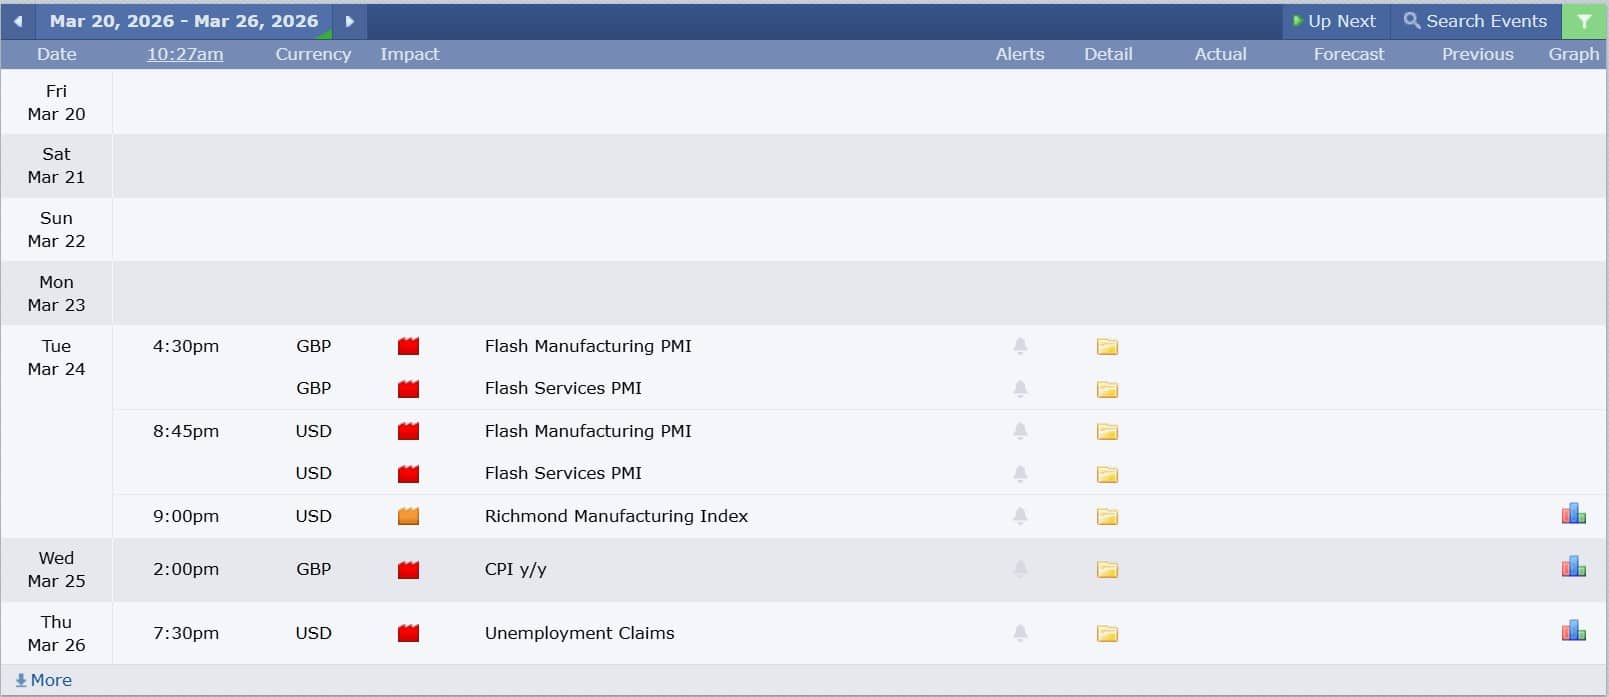
Task: Open the Mar 20 - Mar 26 date range picker
Action: (184, 21)
